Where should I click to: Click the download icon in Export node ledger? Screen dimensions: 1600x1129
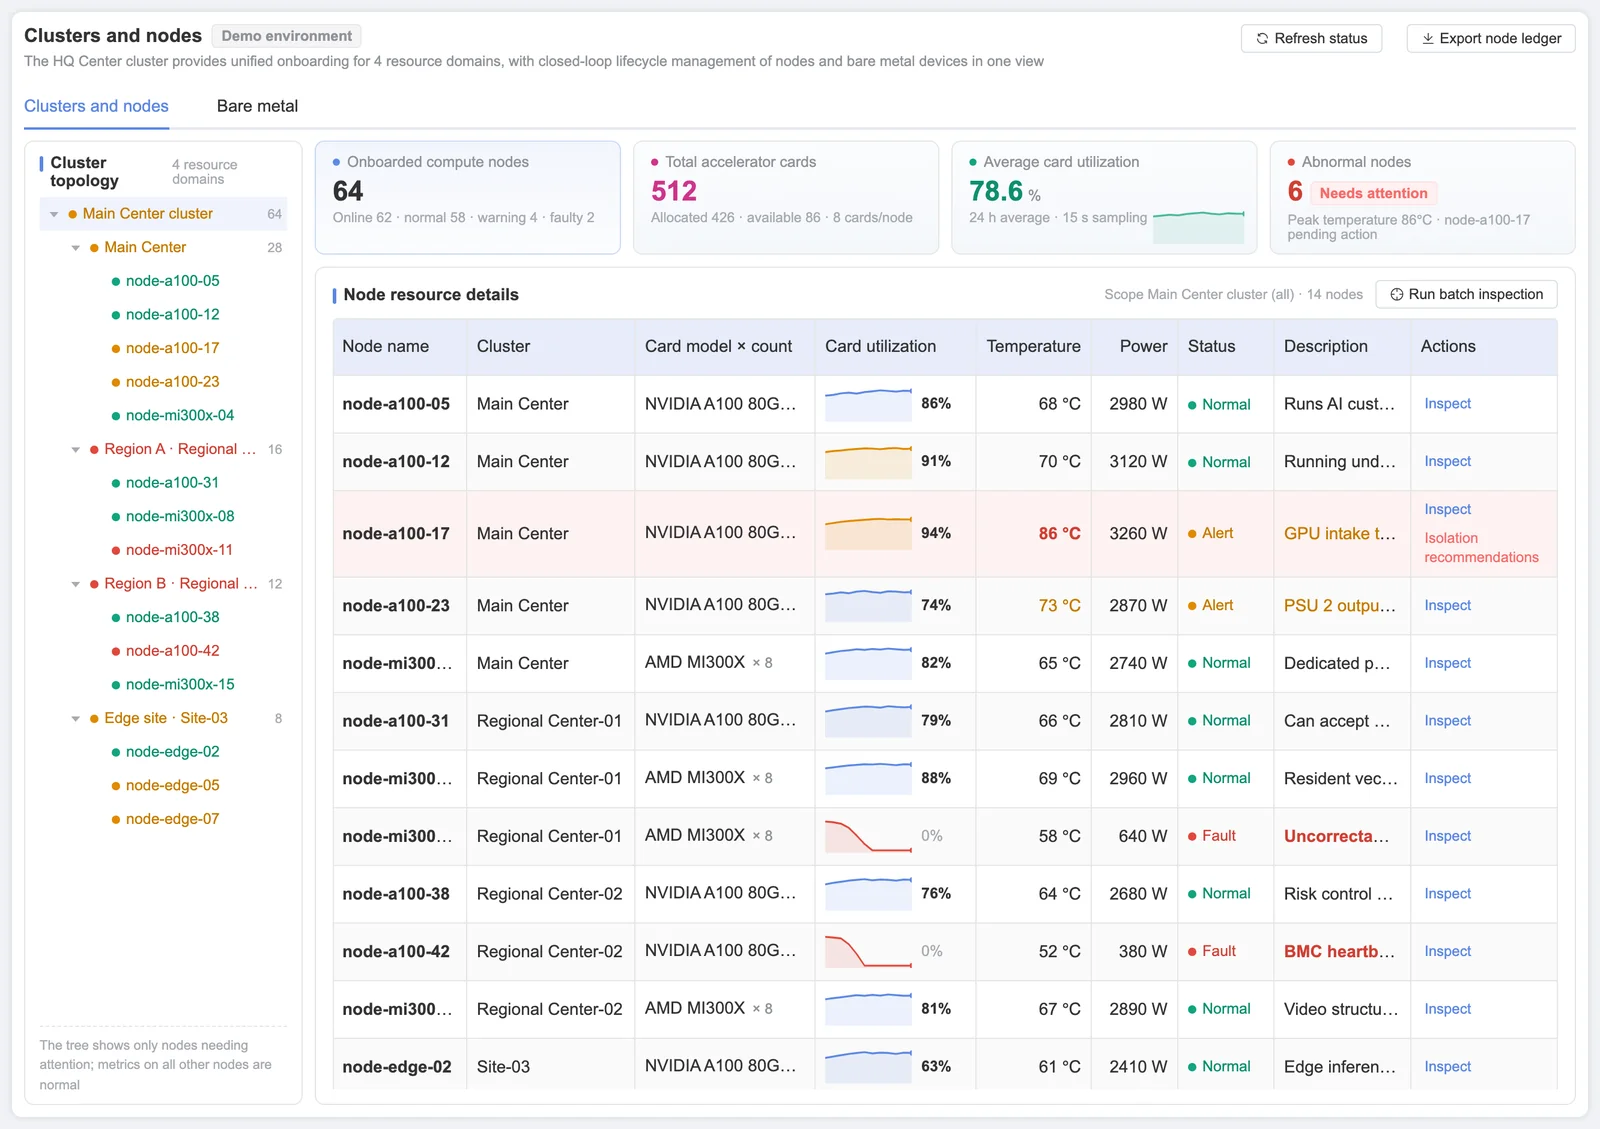point(1428,39)
